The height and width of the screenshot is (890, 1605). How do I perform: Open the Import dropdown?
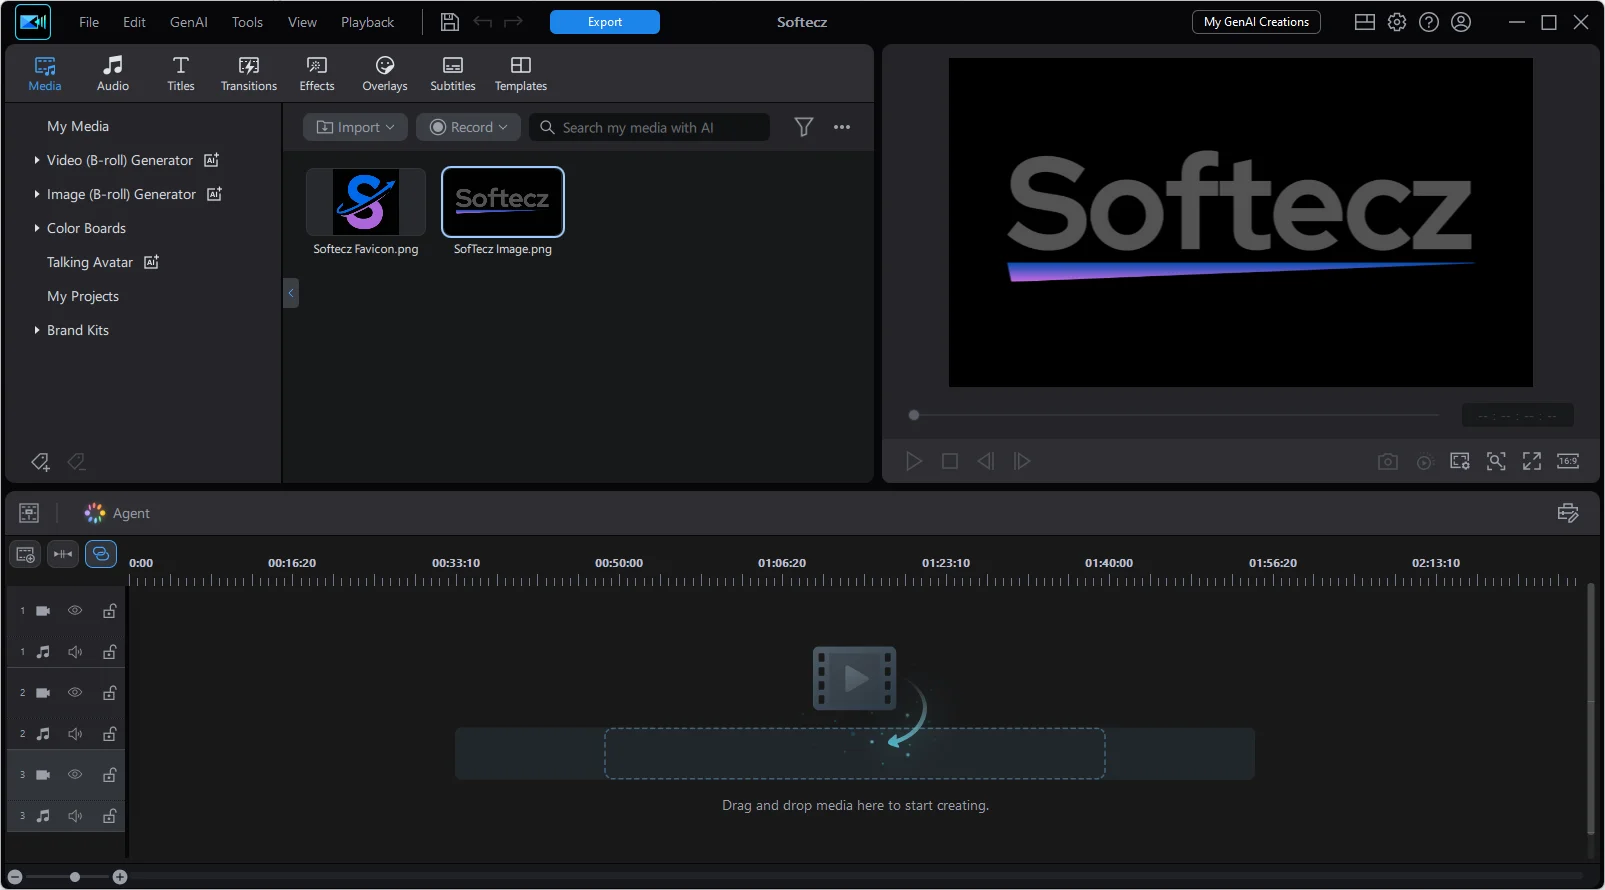tap(355, 127)
